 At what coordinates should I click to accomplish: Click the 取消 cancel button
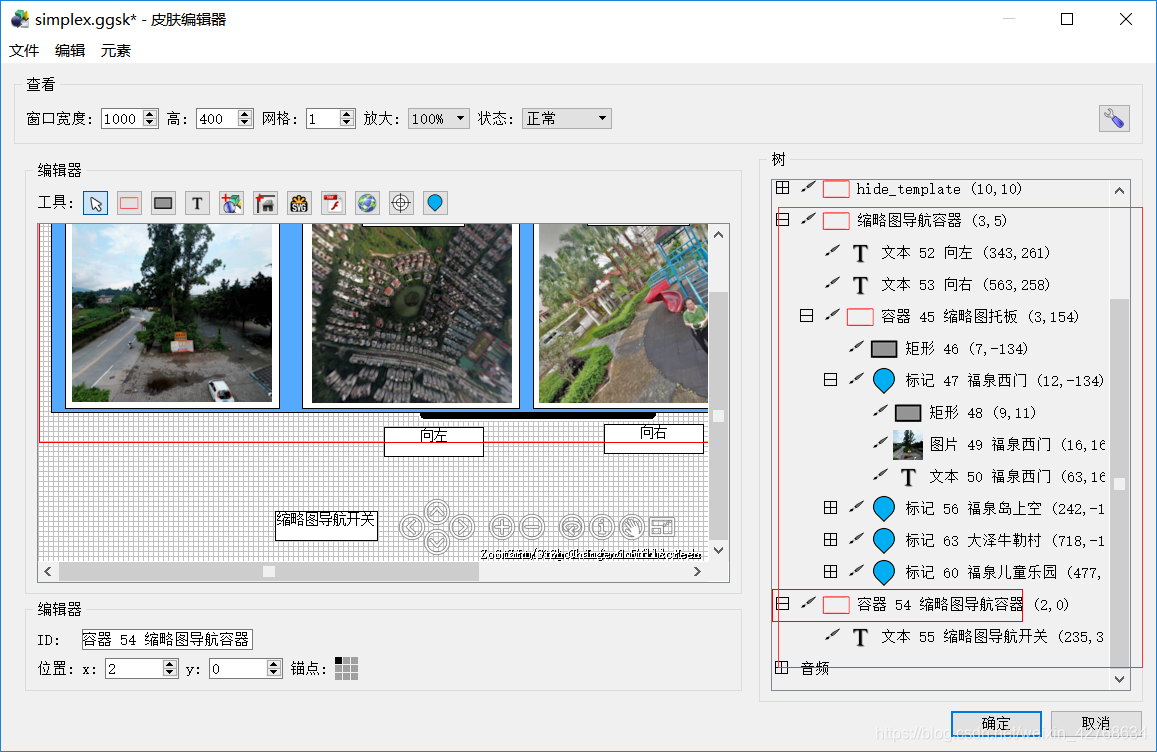(1096, 723)
